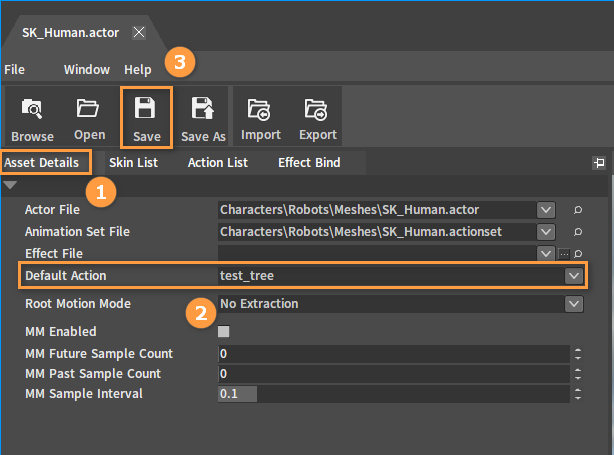Decrease MM Future Sample Count with down arrow
The height and width of the screenshot is (455, 614).
[x=578, y=357]
